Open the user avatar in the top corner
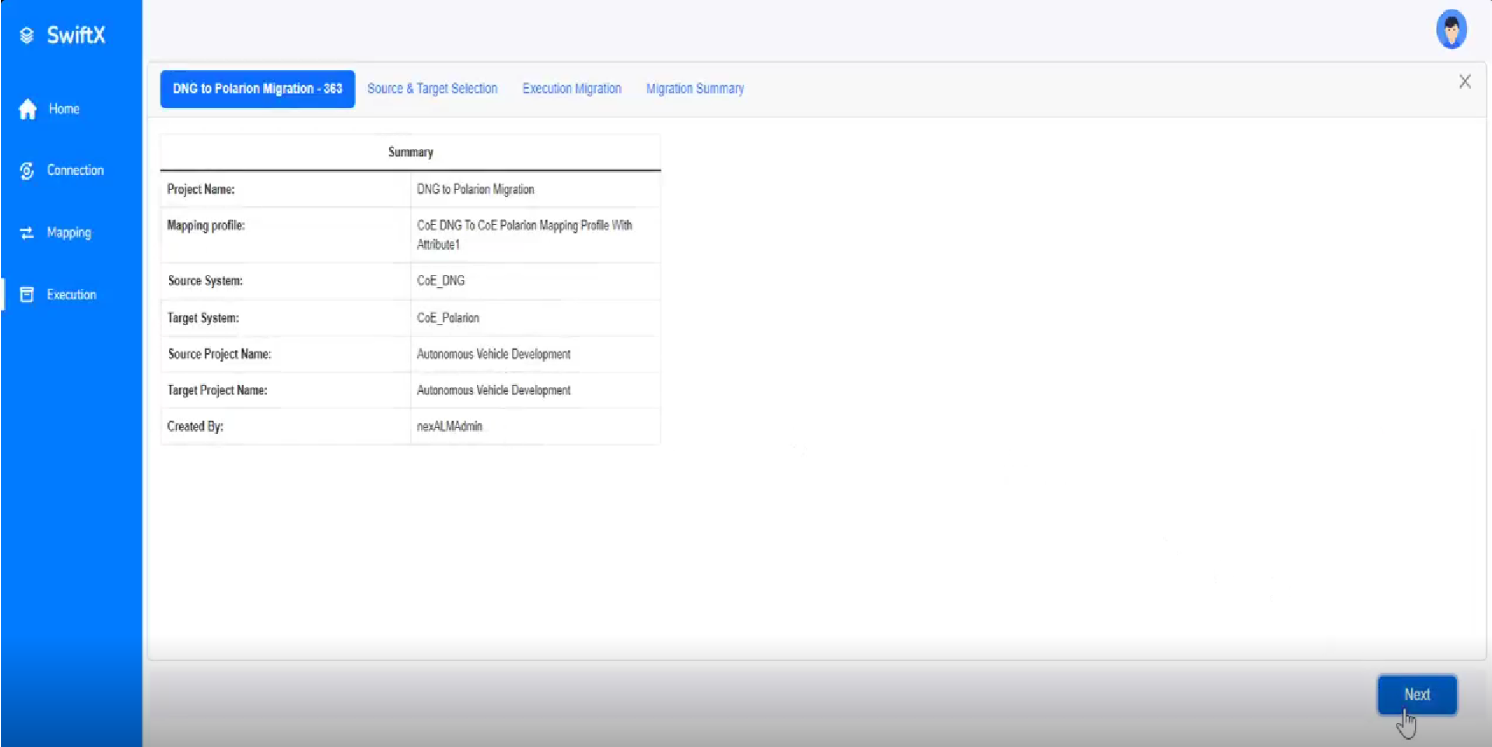 (x=1450, y=28)
